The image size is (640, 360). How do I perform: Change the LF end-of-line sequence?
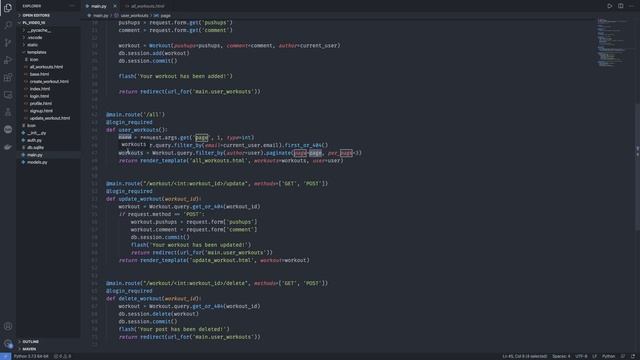tap(594, 356)
